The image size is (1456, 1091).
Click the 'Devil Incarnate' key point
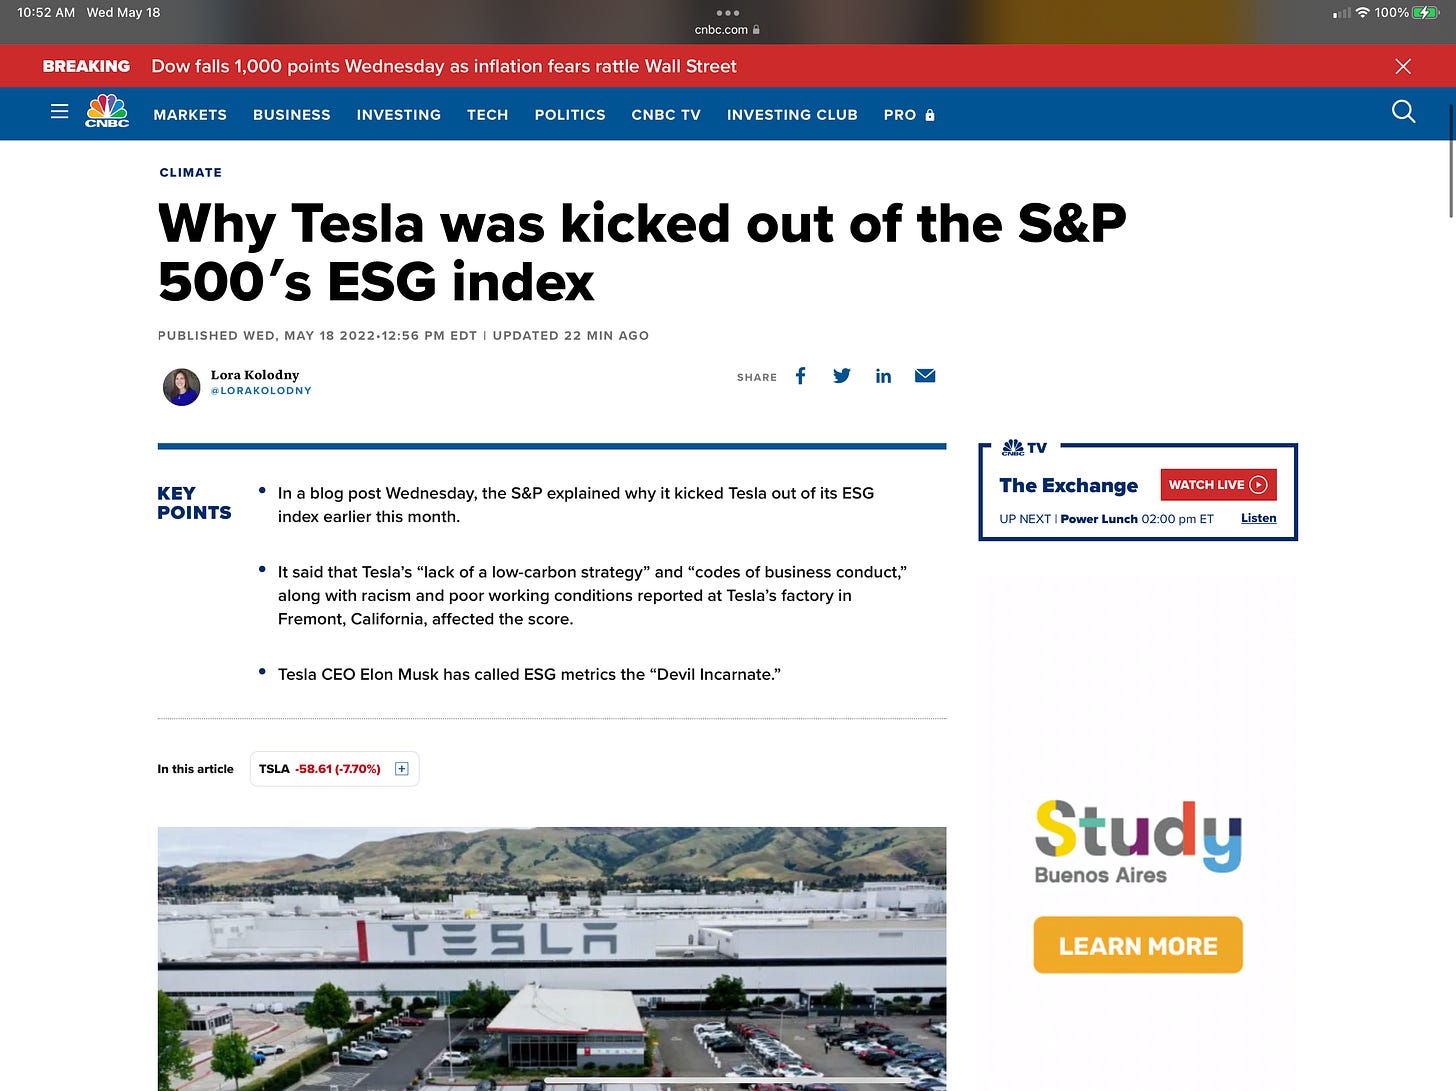coord(529,675)
